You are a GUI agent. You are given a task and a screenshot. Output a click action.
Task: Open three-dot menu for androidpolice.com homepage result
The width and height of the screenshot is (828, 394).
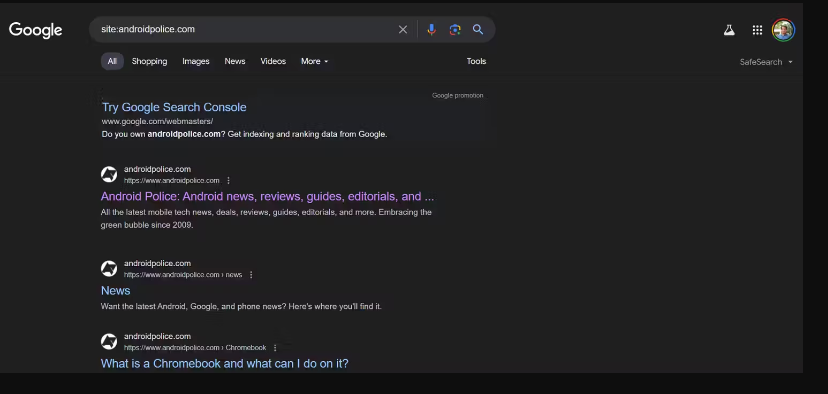[229, 181]
